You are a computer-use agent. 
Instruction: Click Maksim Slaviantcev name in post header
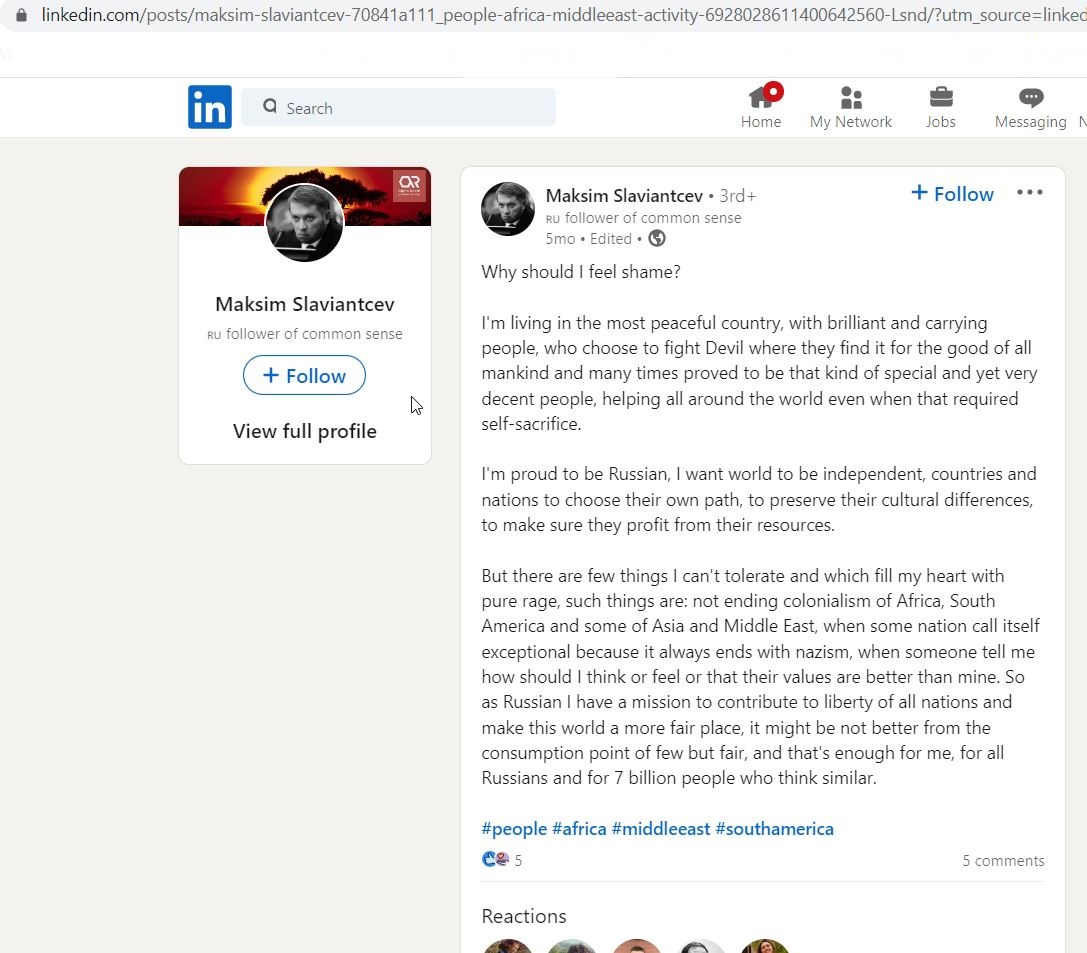pos(624,196)
